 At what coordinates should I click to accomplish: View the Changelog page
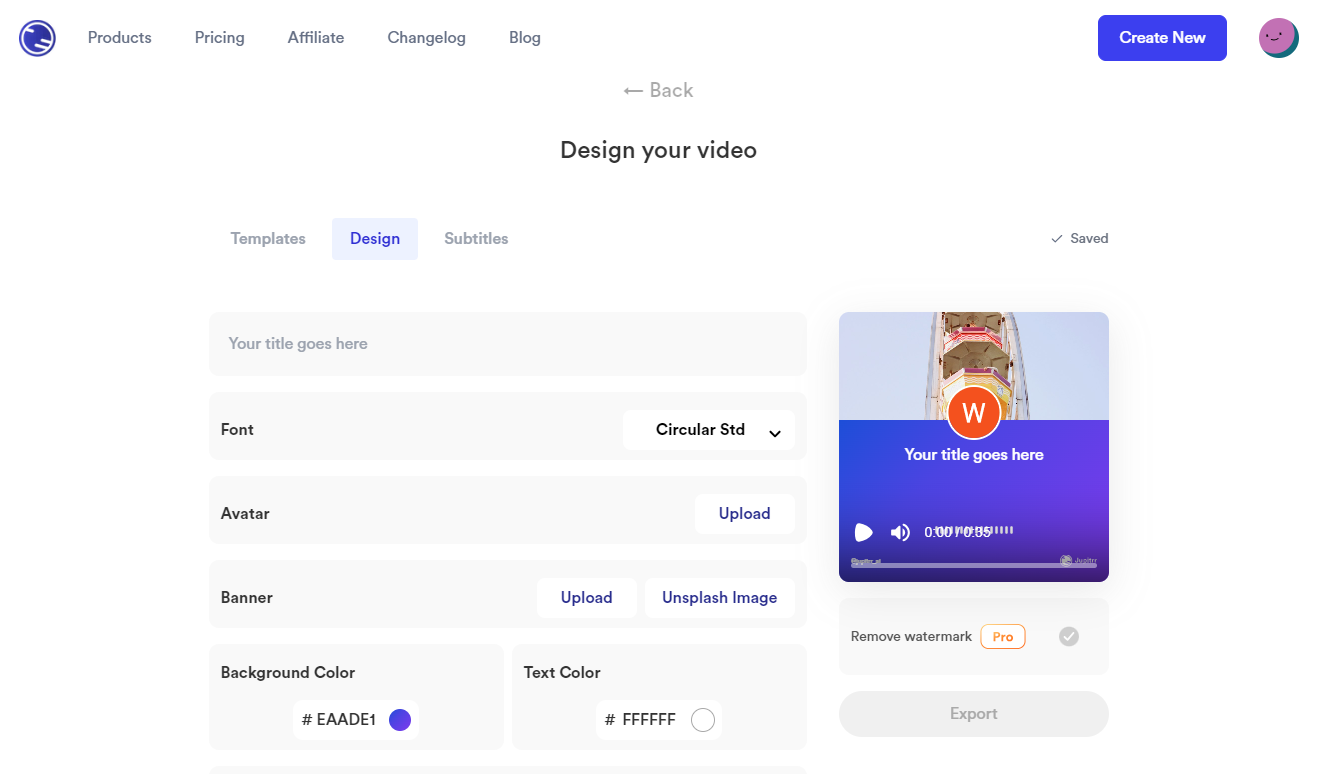click(427, 38)
